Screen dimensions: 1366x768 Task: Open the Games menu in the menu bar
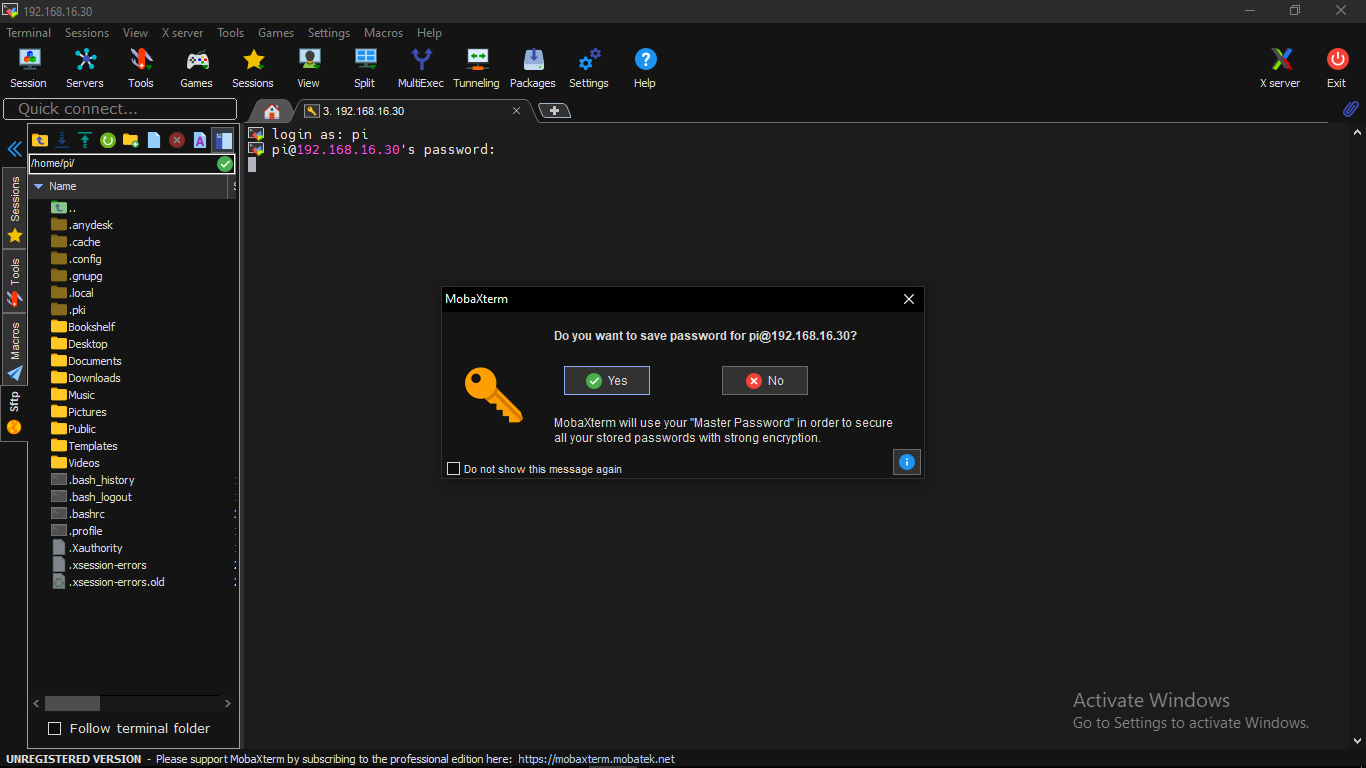276,33
